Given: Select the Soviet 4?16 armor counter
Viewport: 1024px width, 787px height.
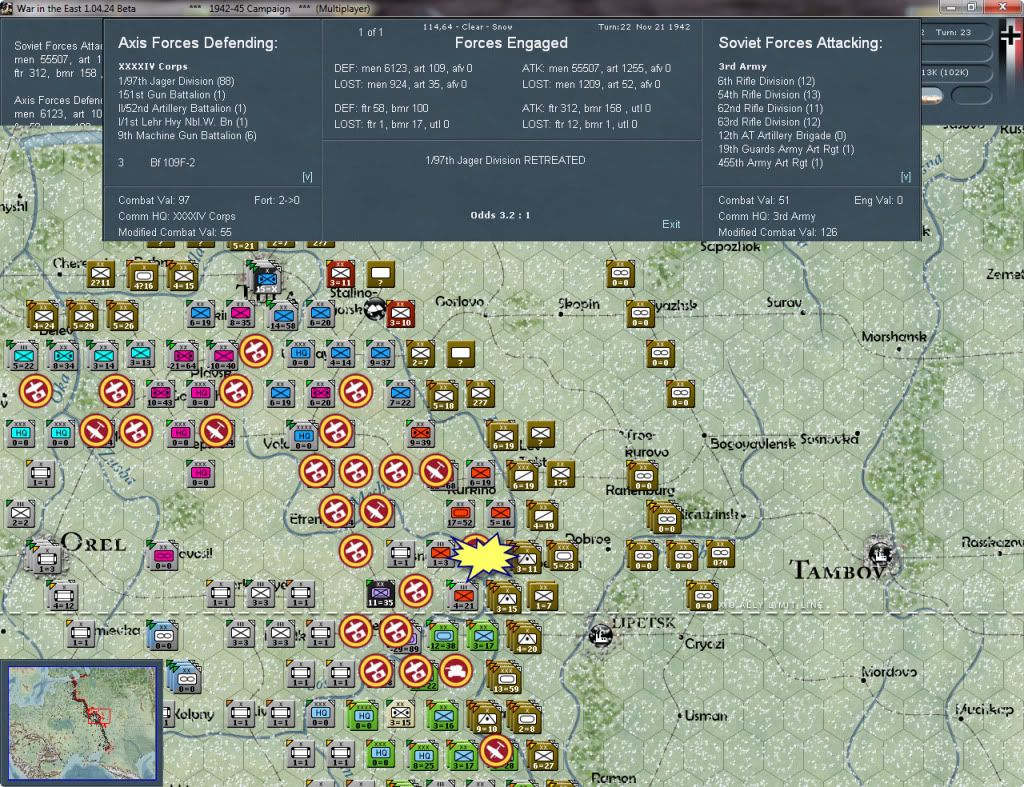Looking at the screenshot, I should (x=142, y=276).
